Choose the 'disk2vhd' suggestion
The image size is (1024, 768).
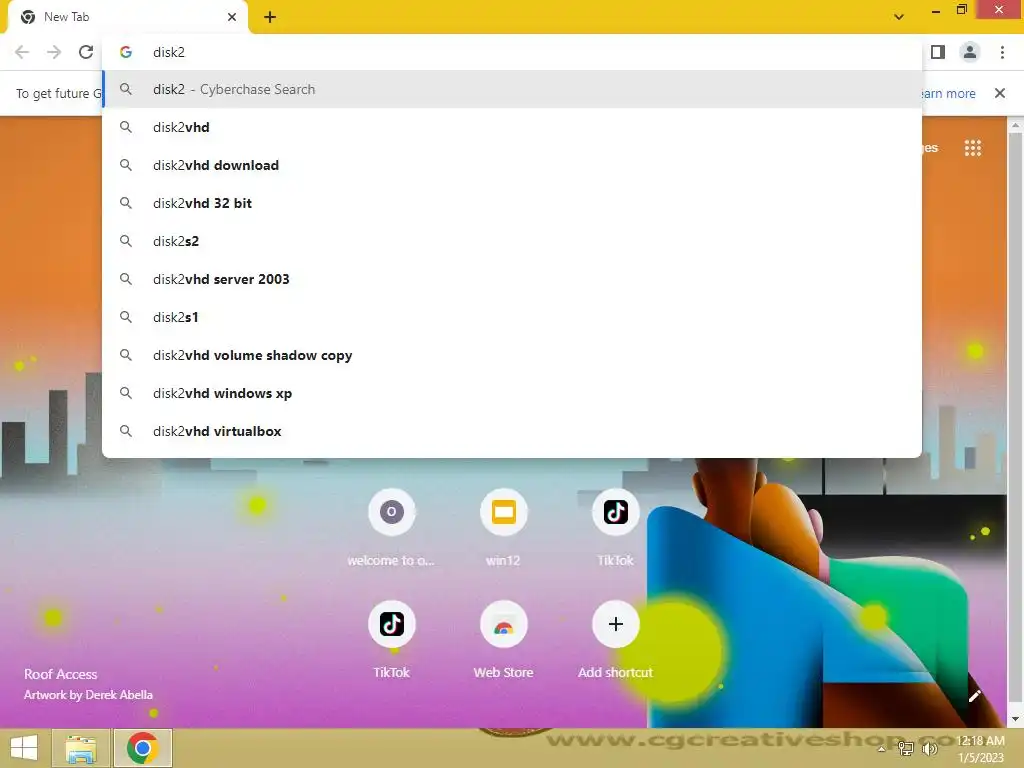(512, 127)
